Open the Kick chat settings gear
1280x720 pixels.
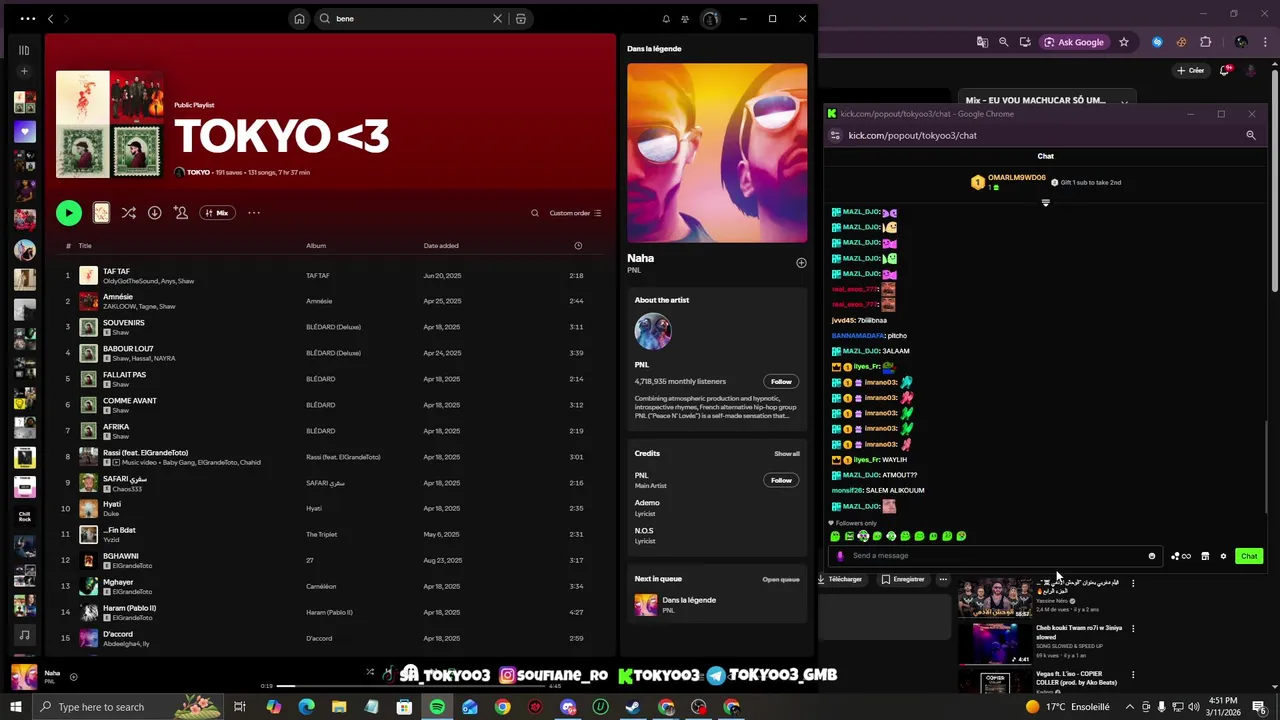(1223, 556)
